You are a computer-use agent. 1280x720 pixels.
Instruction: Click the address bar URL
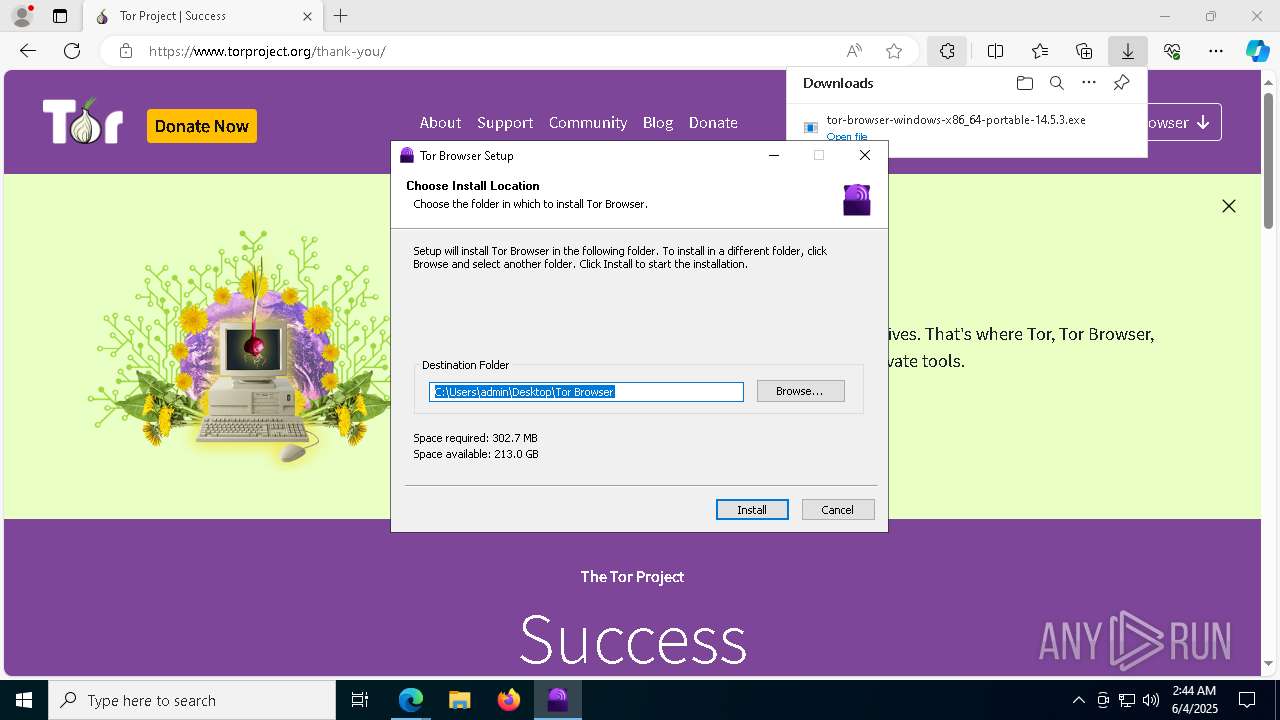(267, 51)
